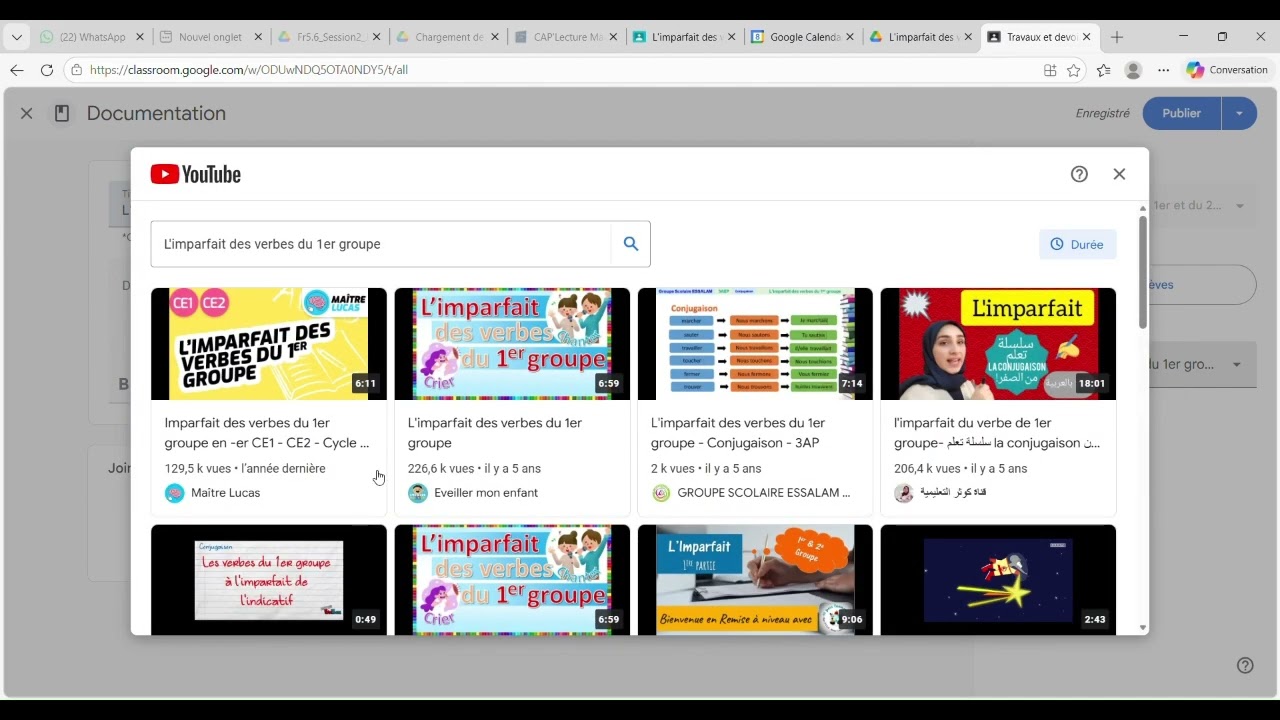Image resolution: width=1280 pixels, height=720 pixels.
Task: Open a new browser tab
Action: [x=1117, y=37]
